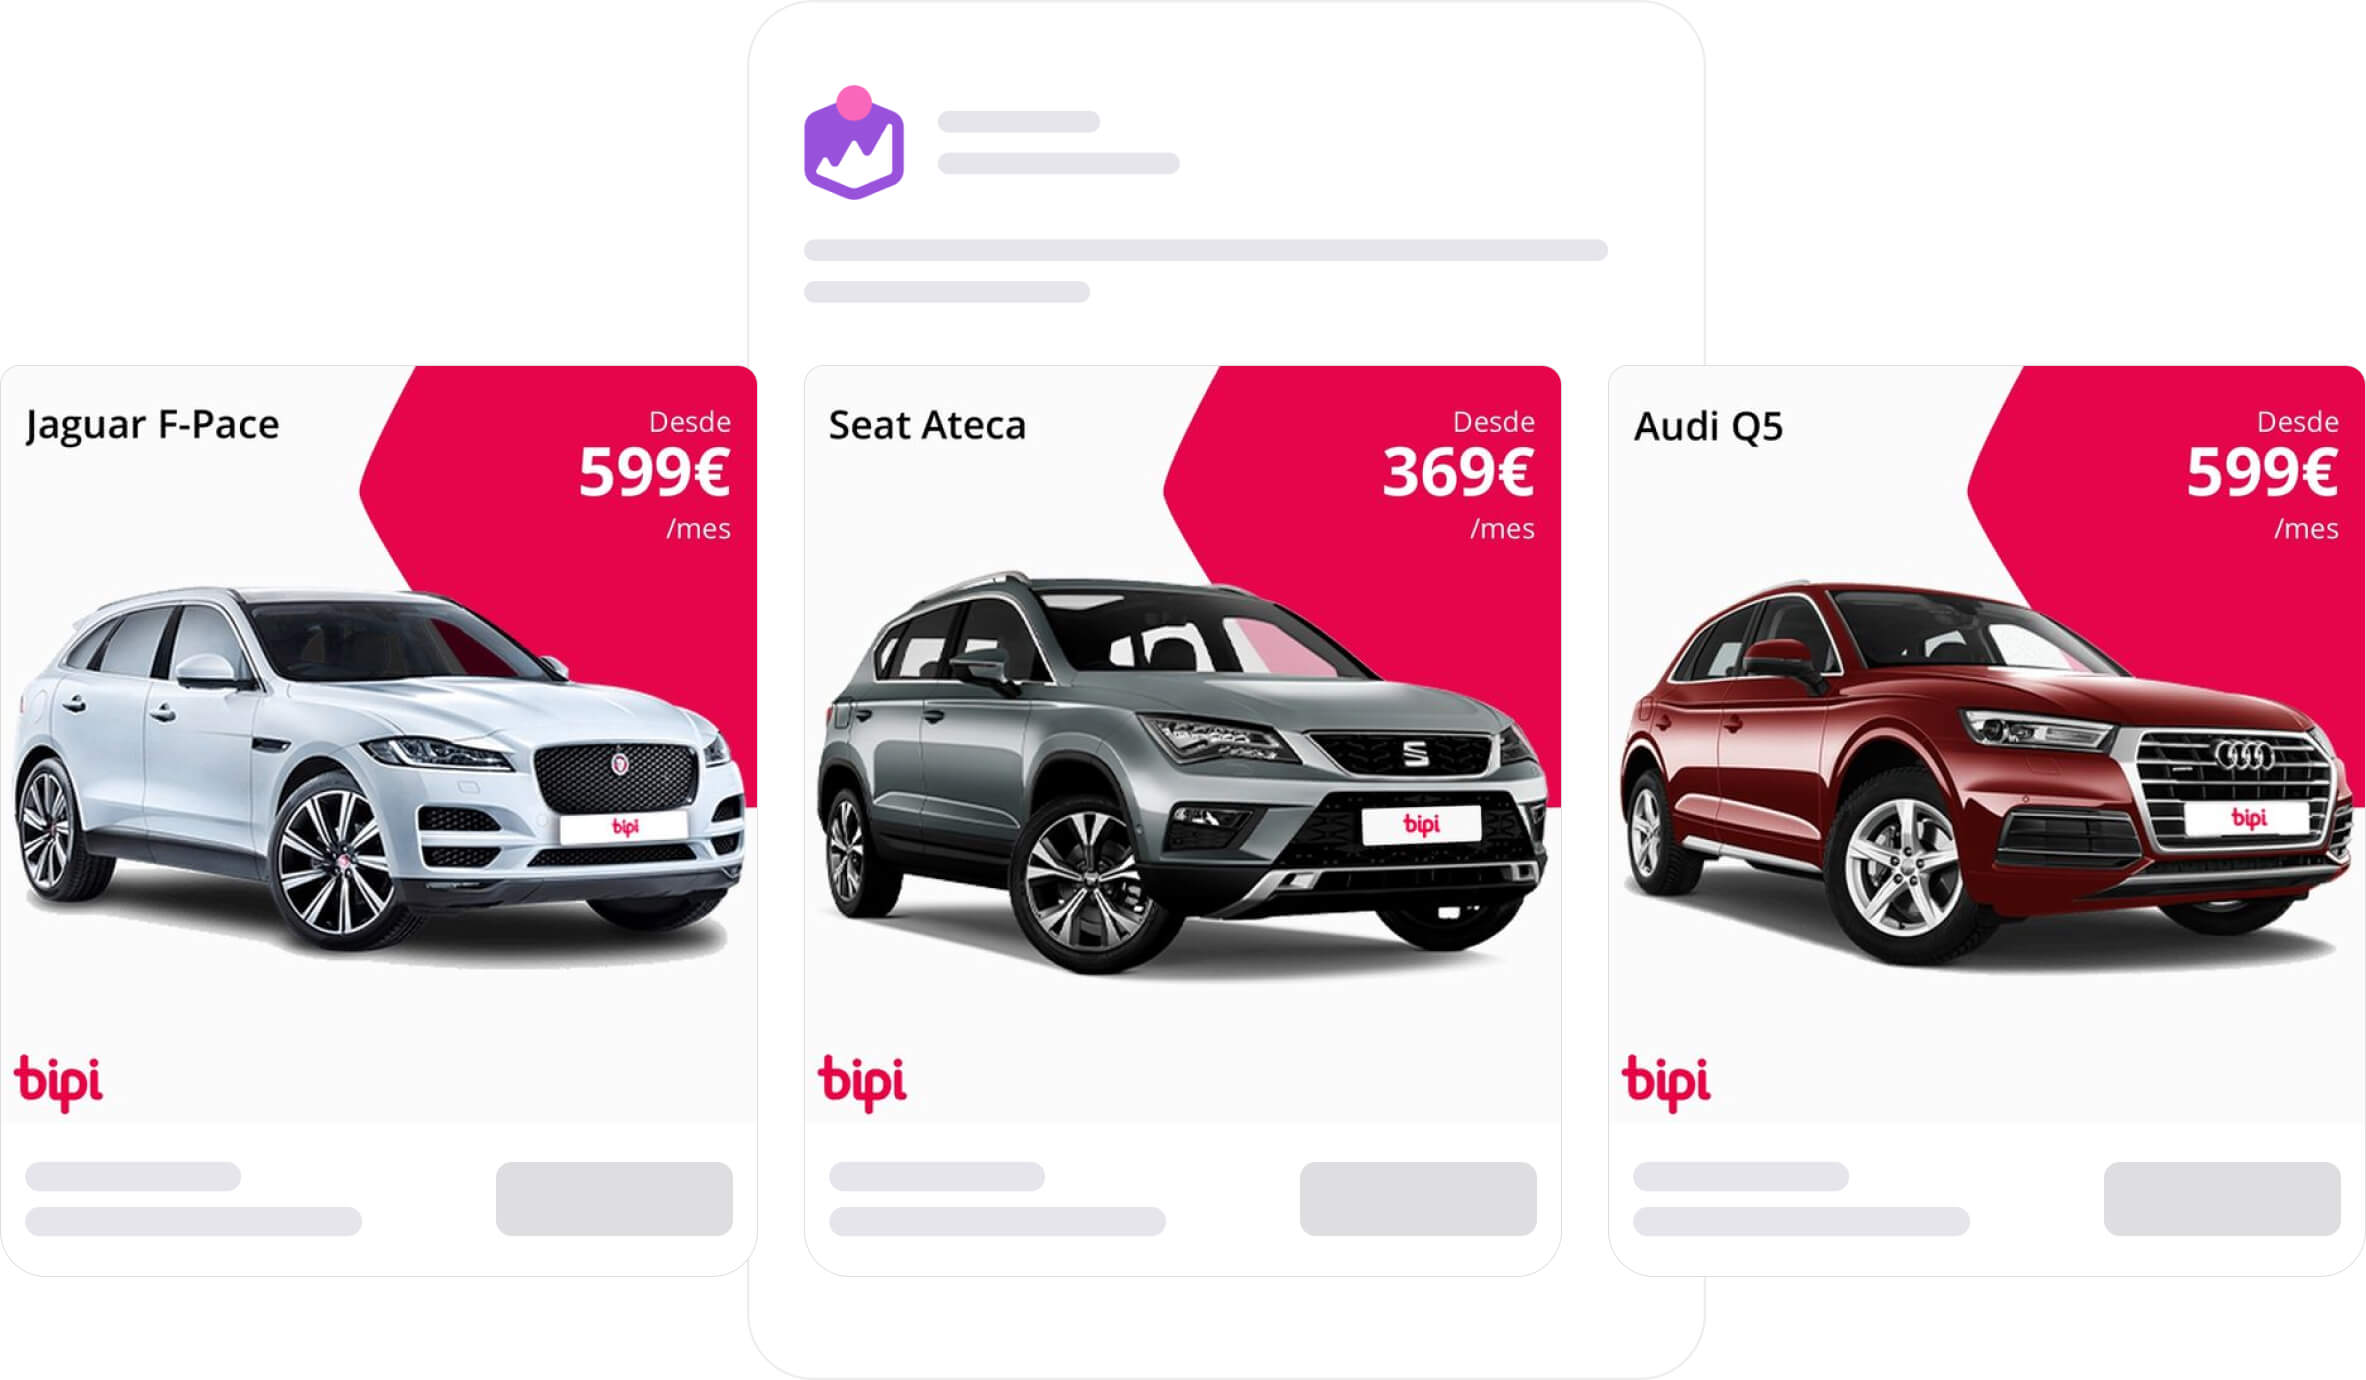Viewport: 2366px width, 1380px height.
Task: Click the 599€ price on Jaguar card
Action: coord(654,472)
